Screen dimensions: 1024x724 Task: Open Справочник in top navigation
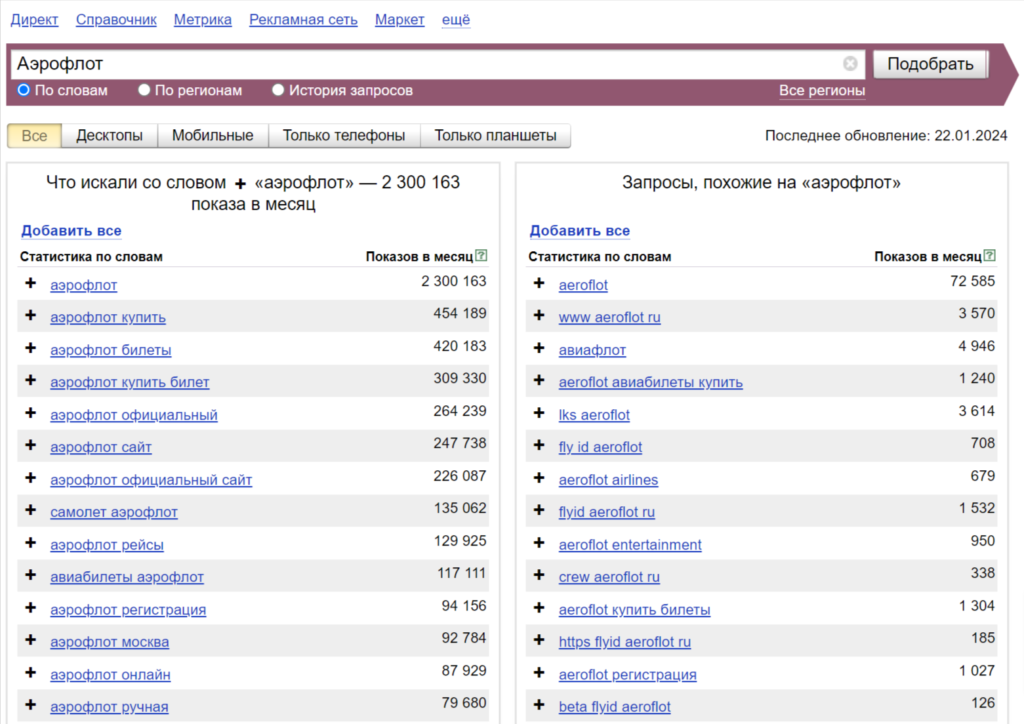tap(116, 20)
